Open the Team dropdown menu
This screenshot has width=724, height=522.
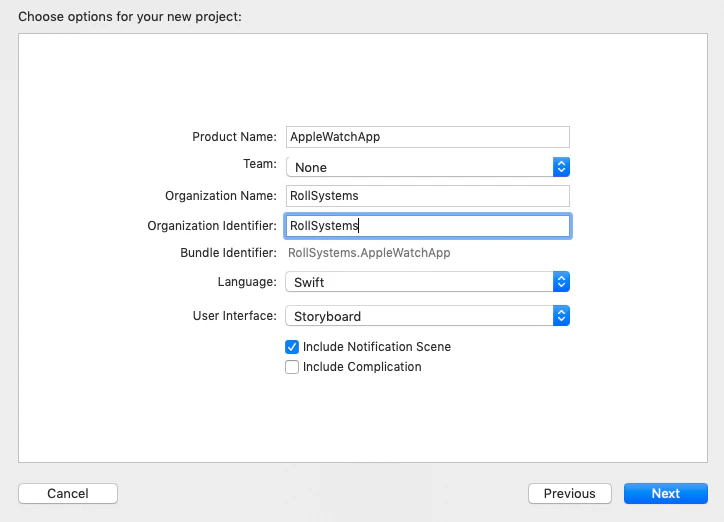pos(428,167)
